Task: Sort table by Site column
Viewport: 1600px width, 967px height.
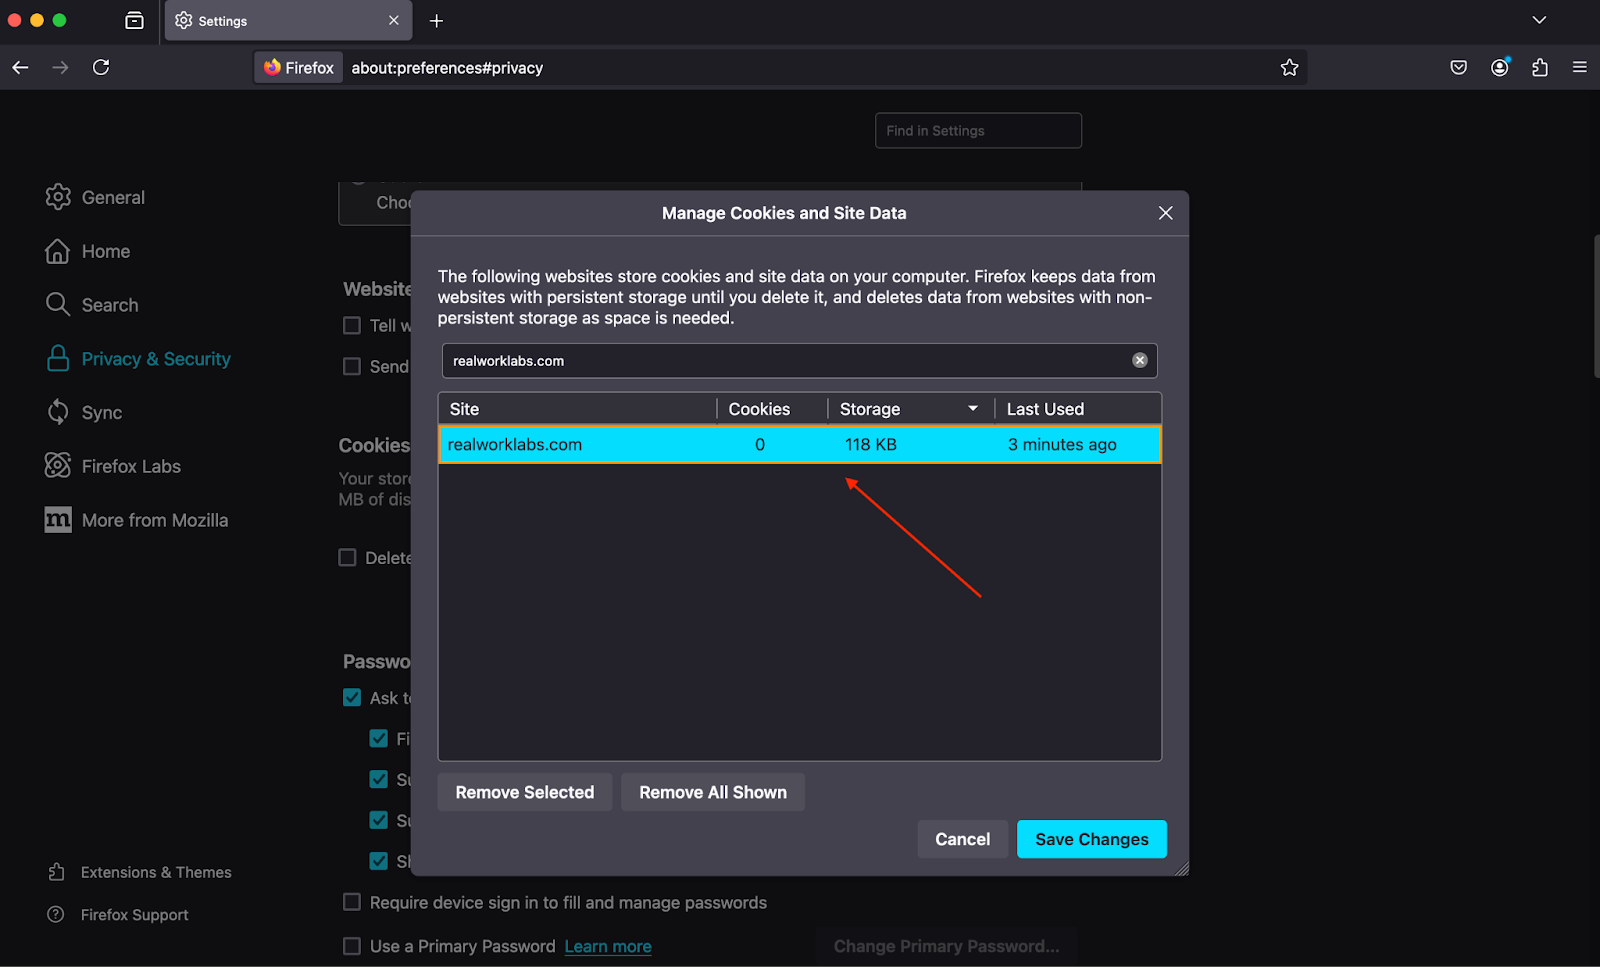Action: (x=578, y=409)
